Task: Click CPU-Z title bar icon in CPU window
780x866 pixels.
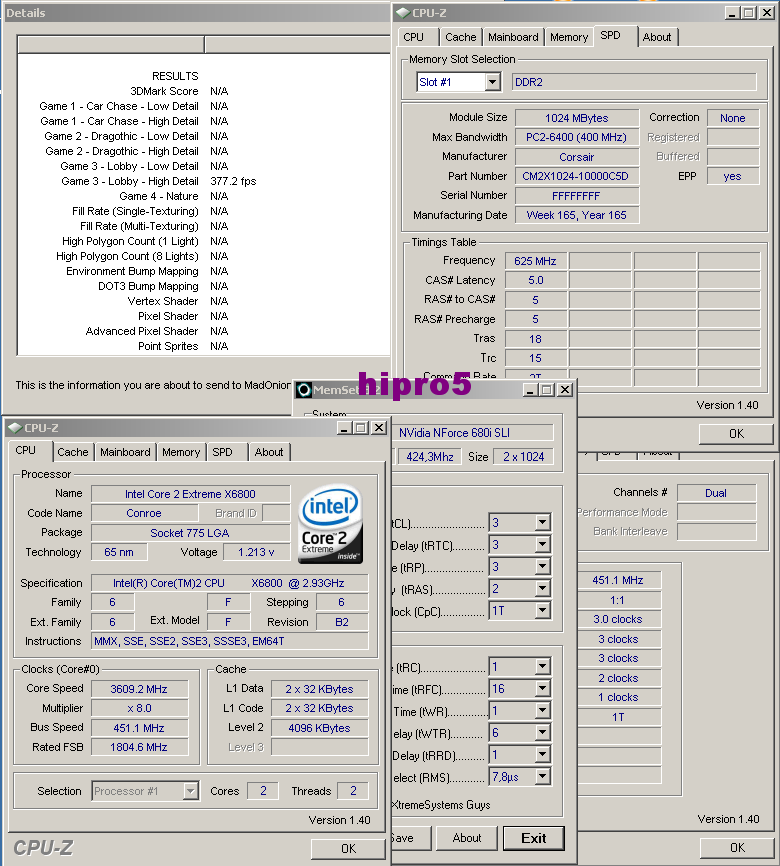Action: (x=15, y=428)
